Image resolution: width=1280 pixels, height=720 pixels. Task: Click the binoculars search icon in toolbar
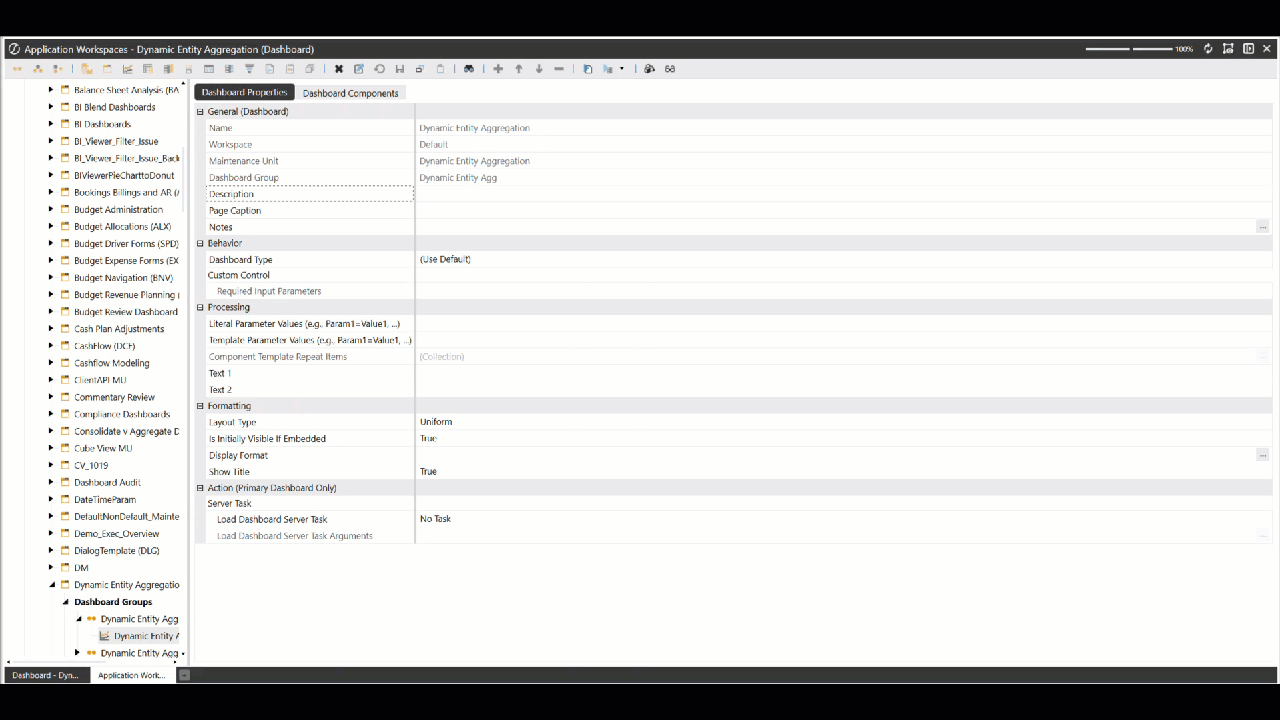468,69
